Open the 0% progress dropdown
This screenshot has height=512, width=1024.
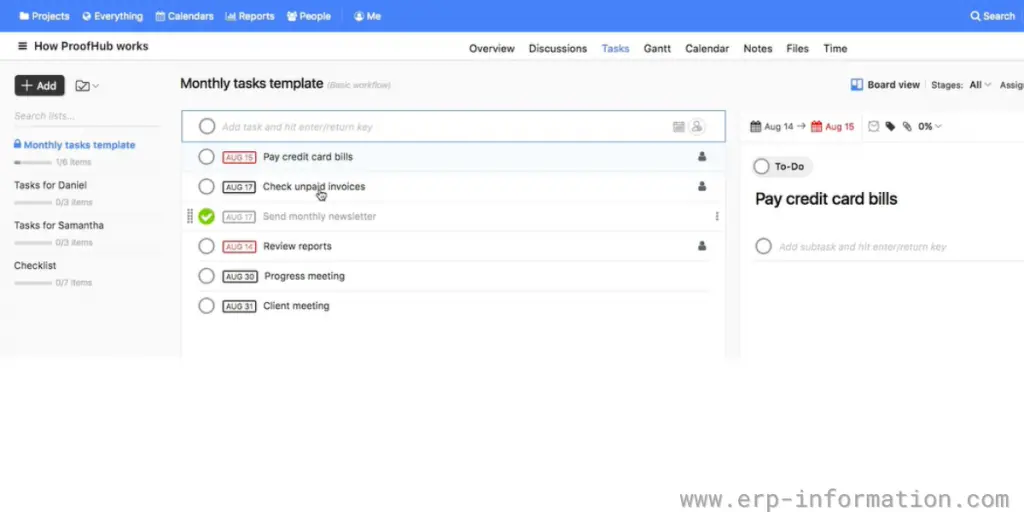(930, 127)
